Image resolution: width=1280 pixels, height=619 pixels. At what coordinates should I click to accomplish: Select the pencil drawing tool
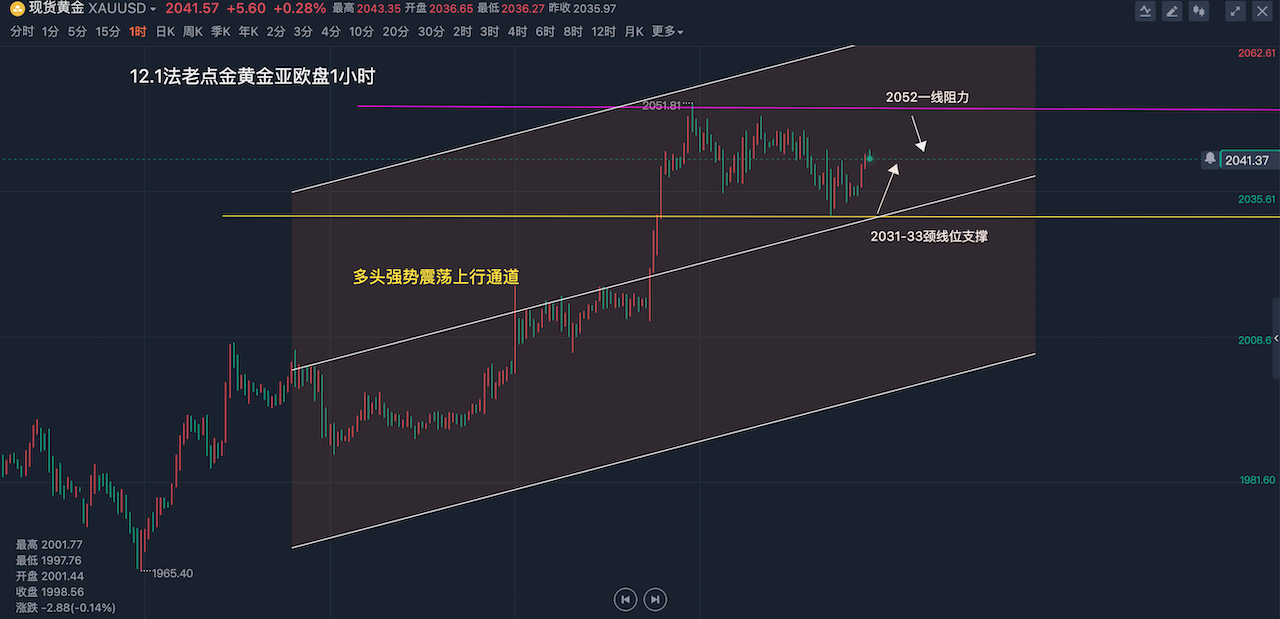(1172, 11)
